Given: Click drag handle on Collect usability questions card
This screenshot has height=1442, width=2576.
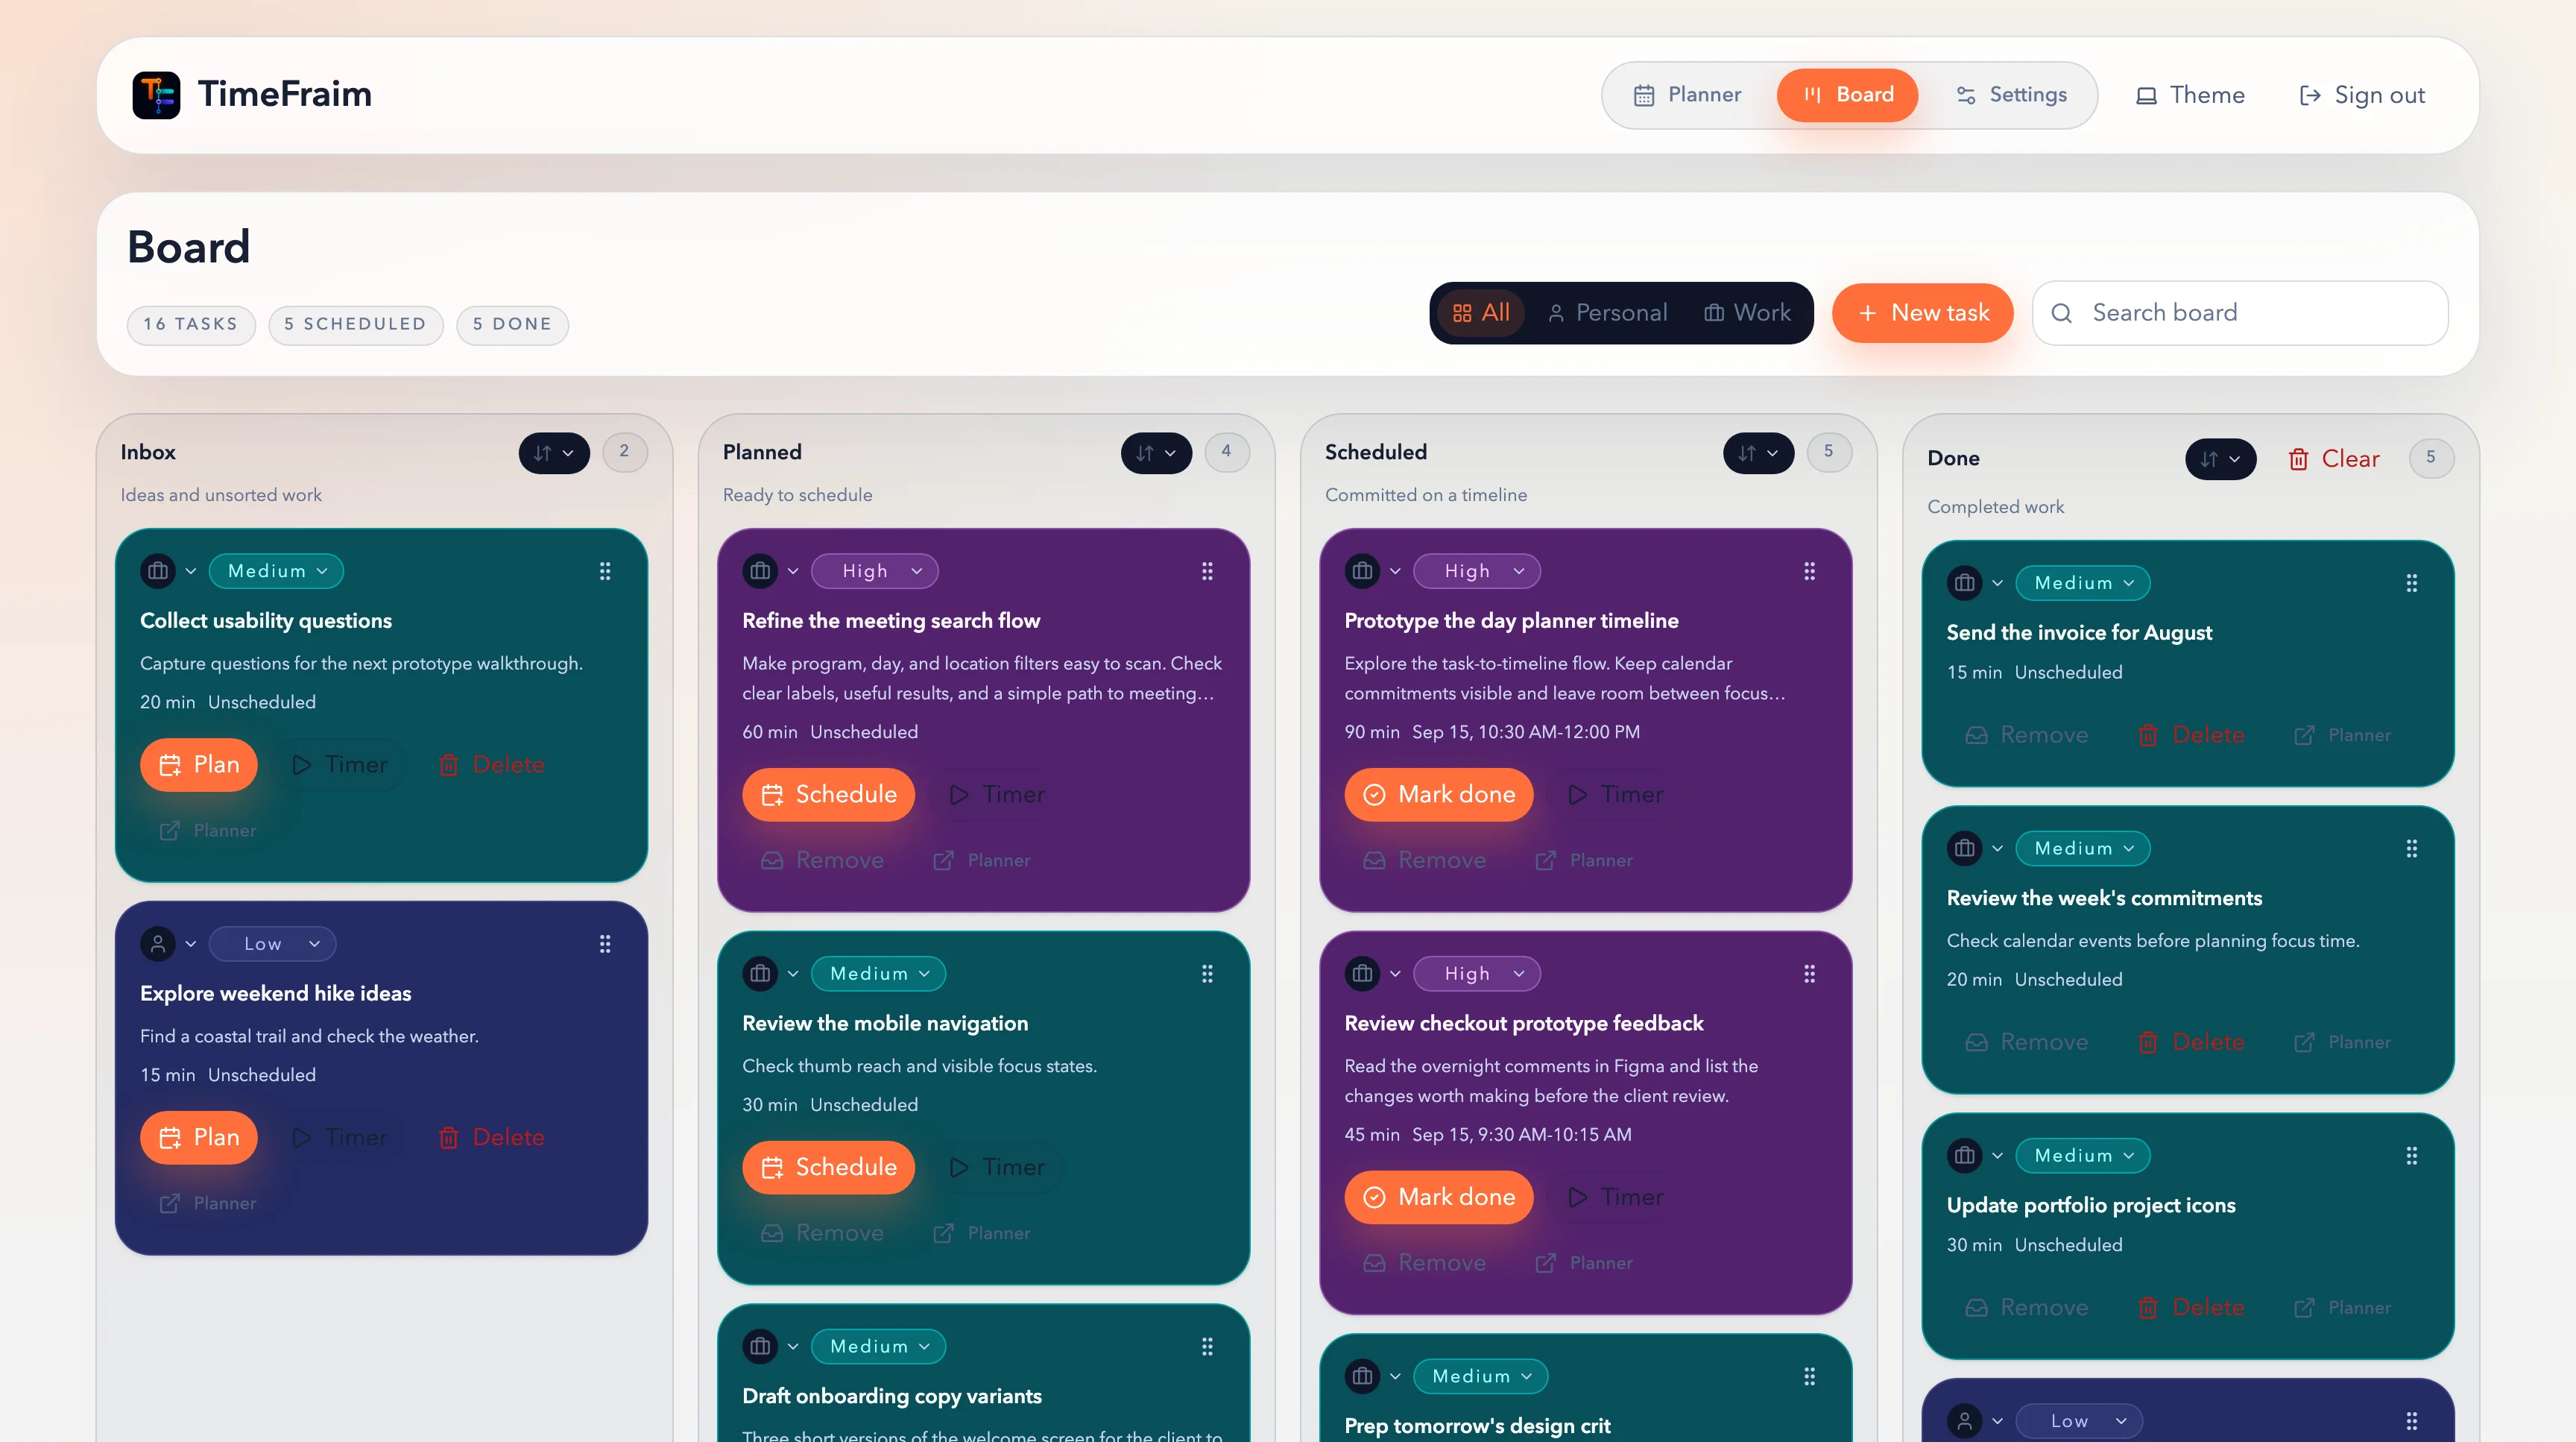Looking at the screenshot, I should (x=605, y=571).
